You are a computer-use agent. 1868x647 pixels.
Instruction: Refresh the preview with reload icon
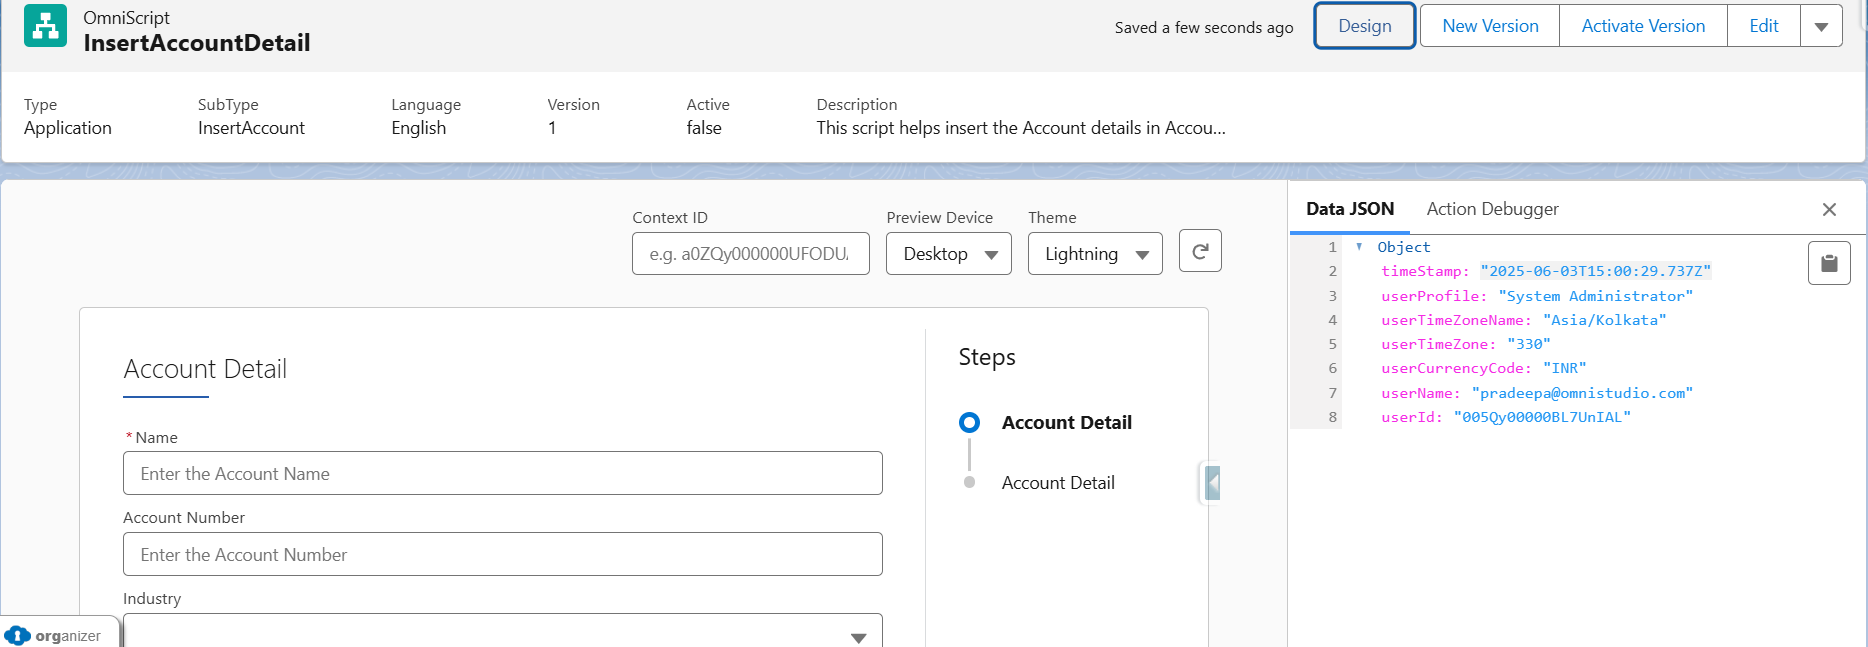point(1200,252)
